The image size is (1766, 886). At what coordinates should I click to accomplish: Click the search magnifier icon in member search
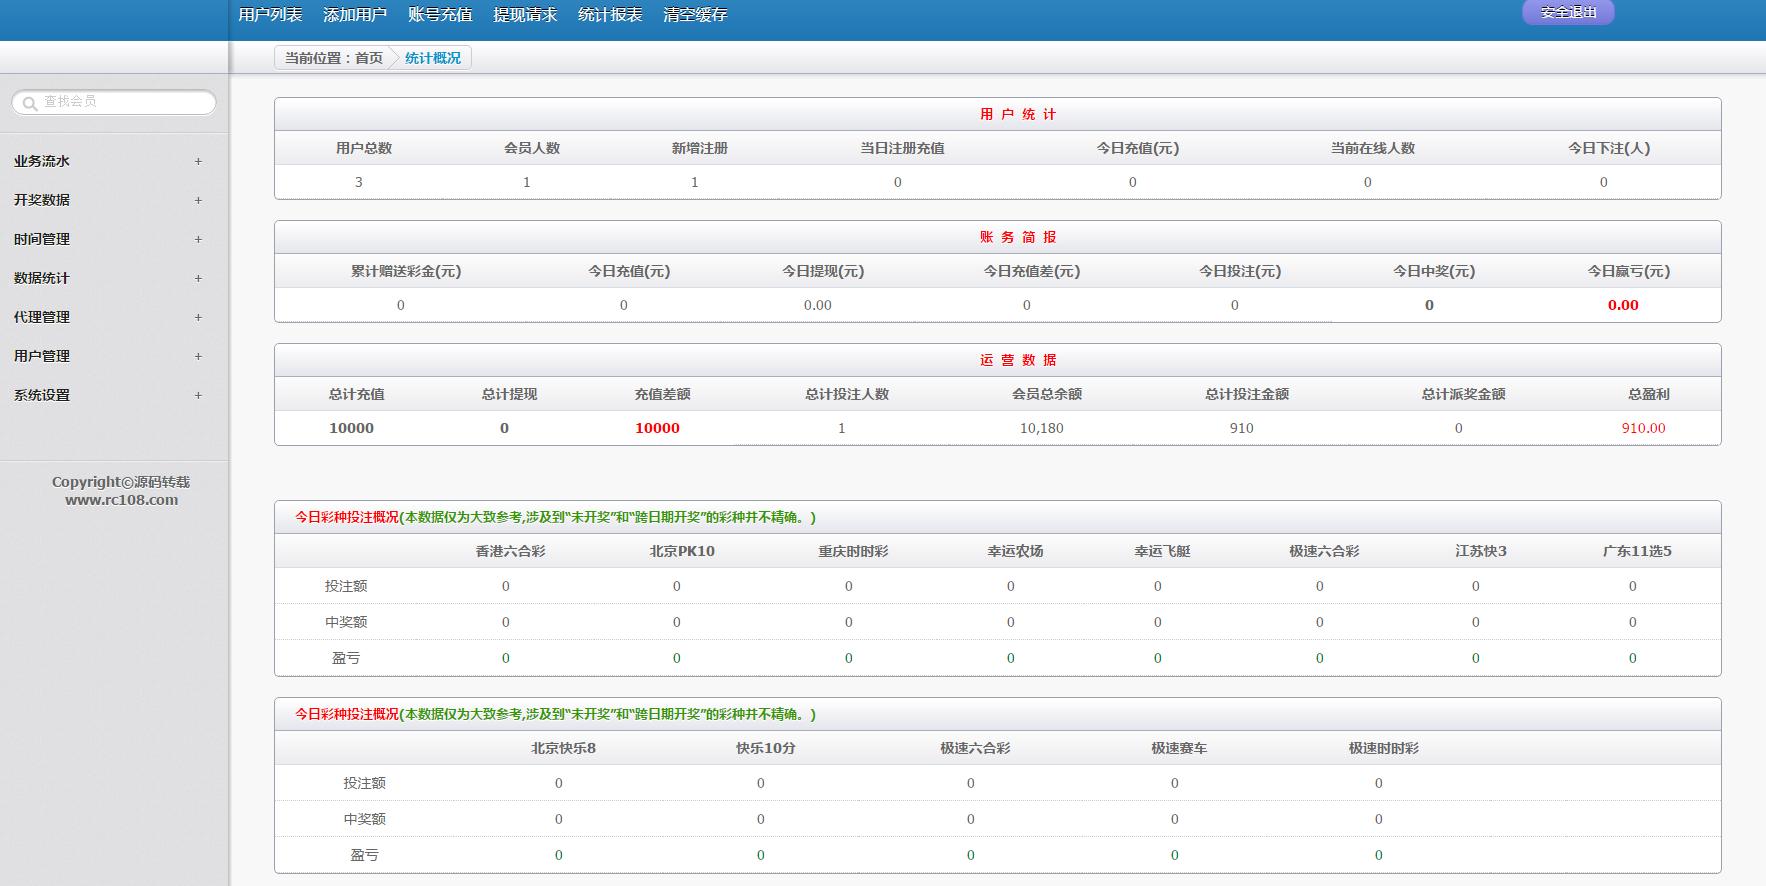31,103
